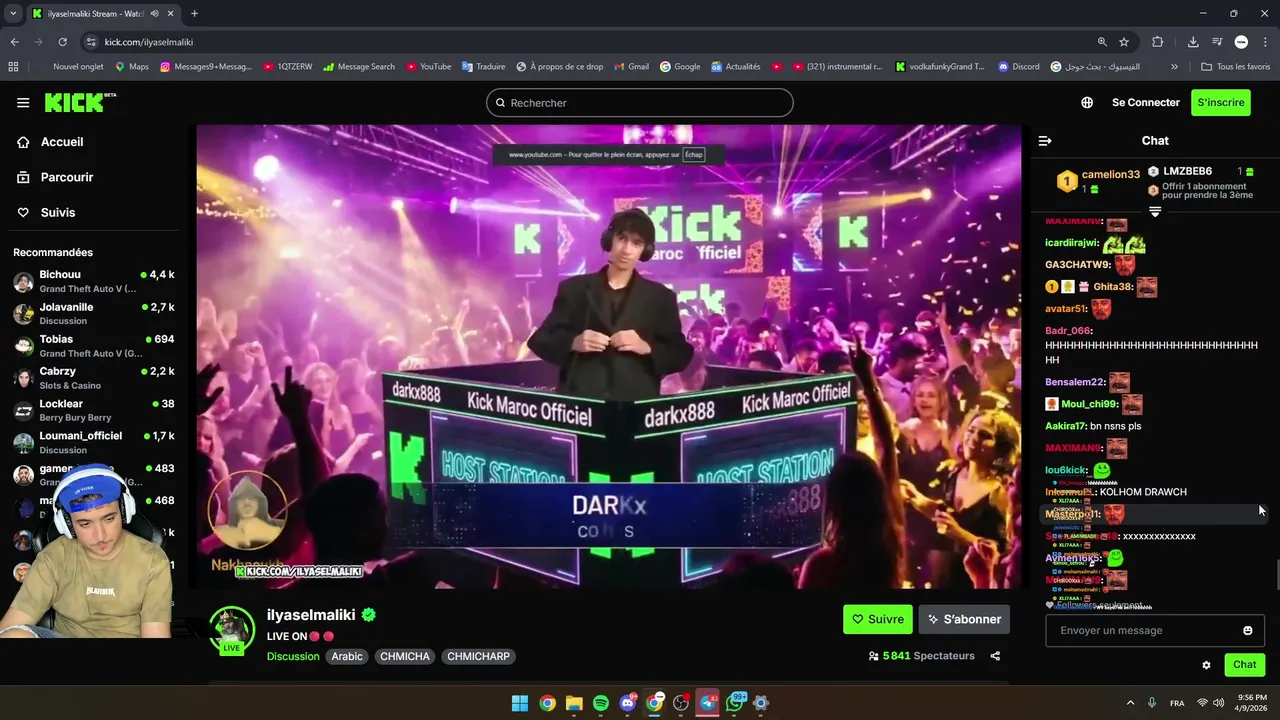This screenshot has width=1280, height=720.
Task: Open Locklear recommended channel
Action: coord(94,410)
